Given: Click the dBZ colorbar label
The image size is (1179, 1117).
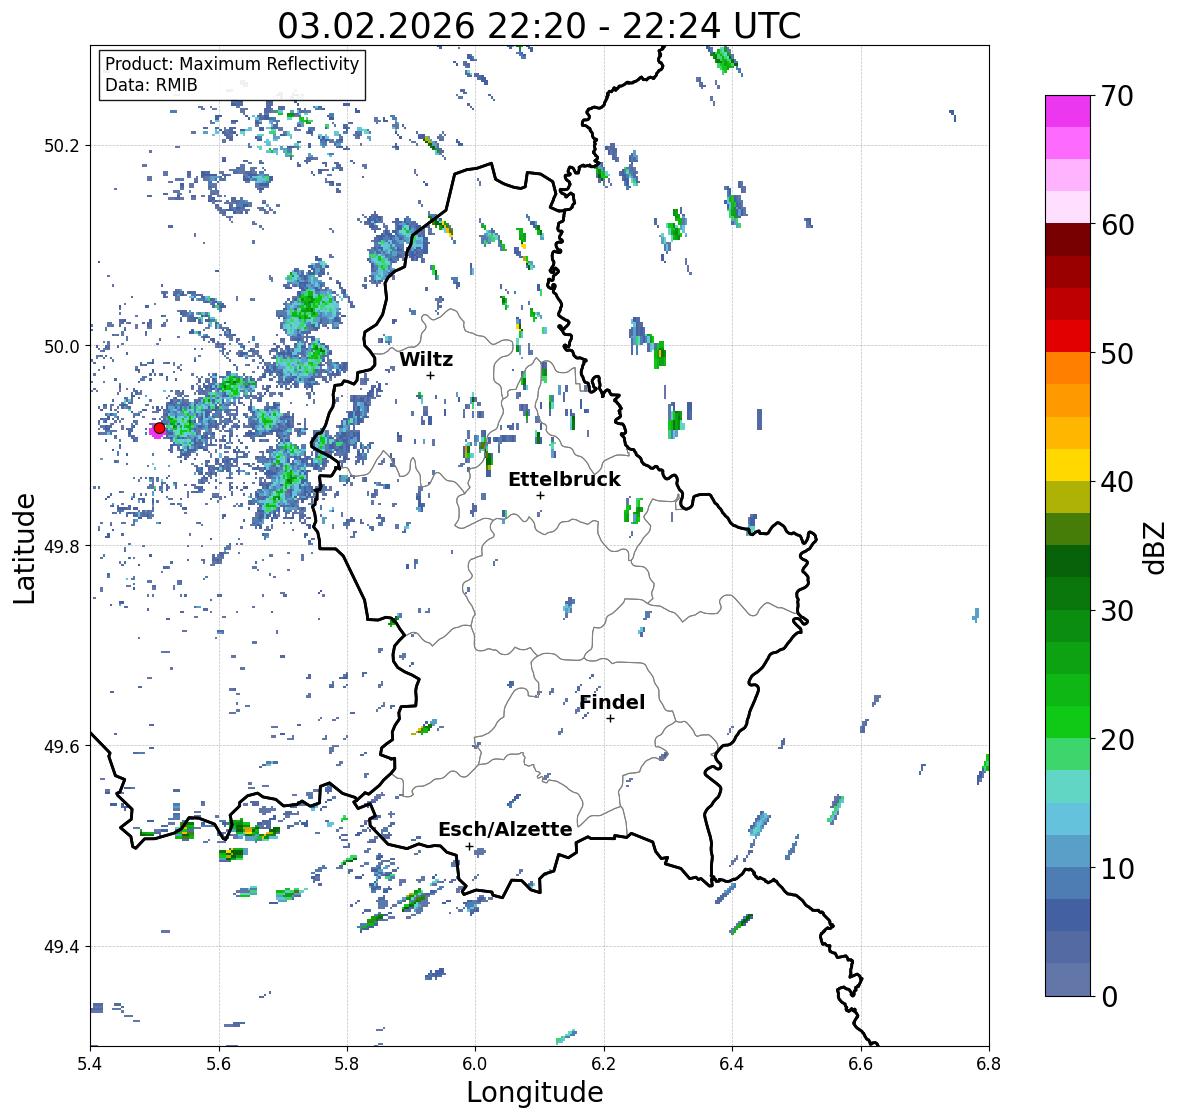Looking at the screenshot, I should 1155,548.
